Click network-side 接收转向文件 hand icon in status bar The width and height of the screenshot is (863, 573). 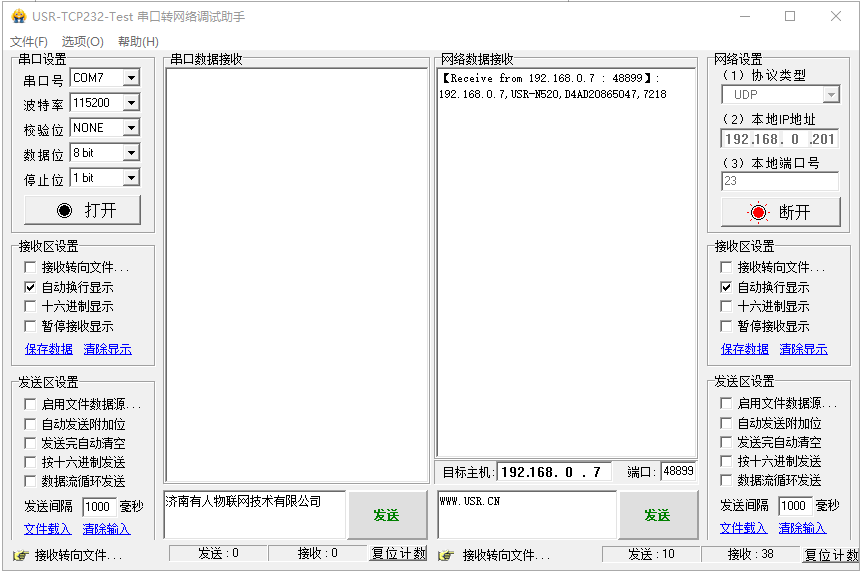[x=446, y=555]
